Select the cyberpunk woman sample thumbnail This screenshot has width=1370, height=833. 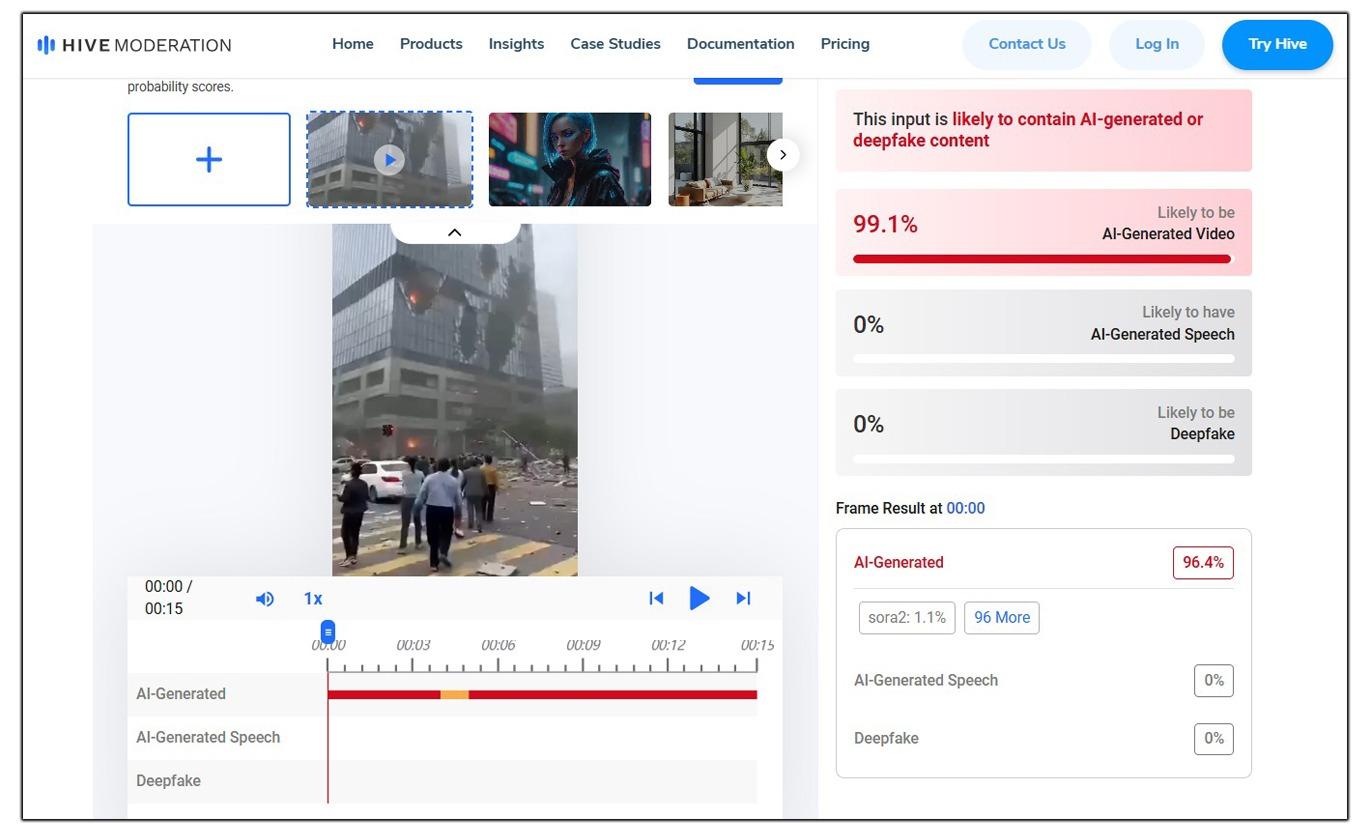click(569, 160)
